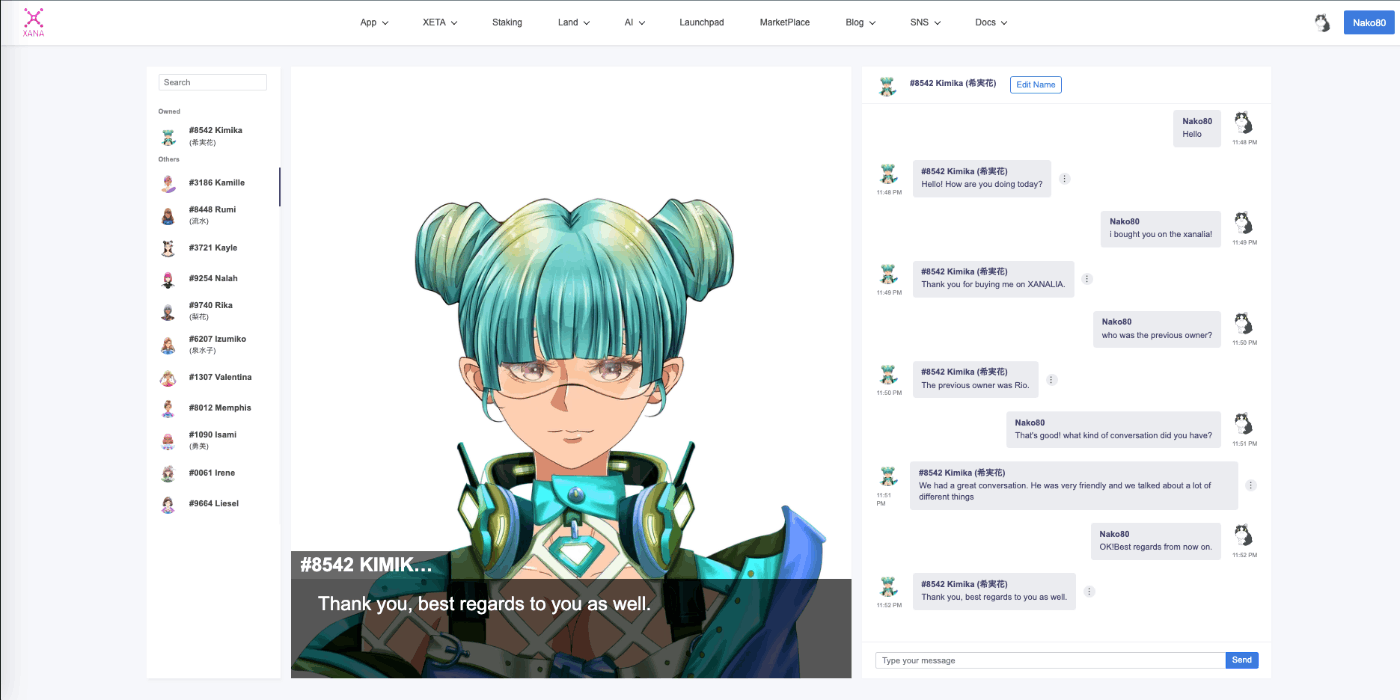This screenshot has height=700, width=1400.
Task: Select #6207 Izumiko avatar icon
Action: (168, 345)
